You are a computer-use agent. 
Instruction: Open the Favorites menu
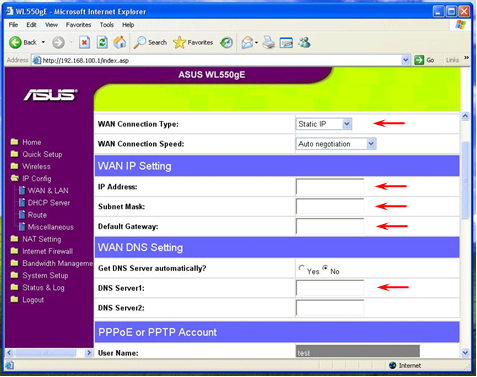79,25
